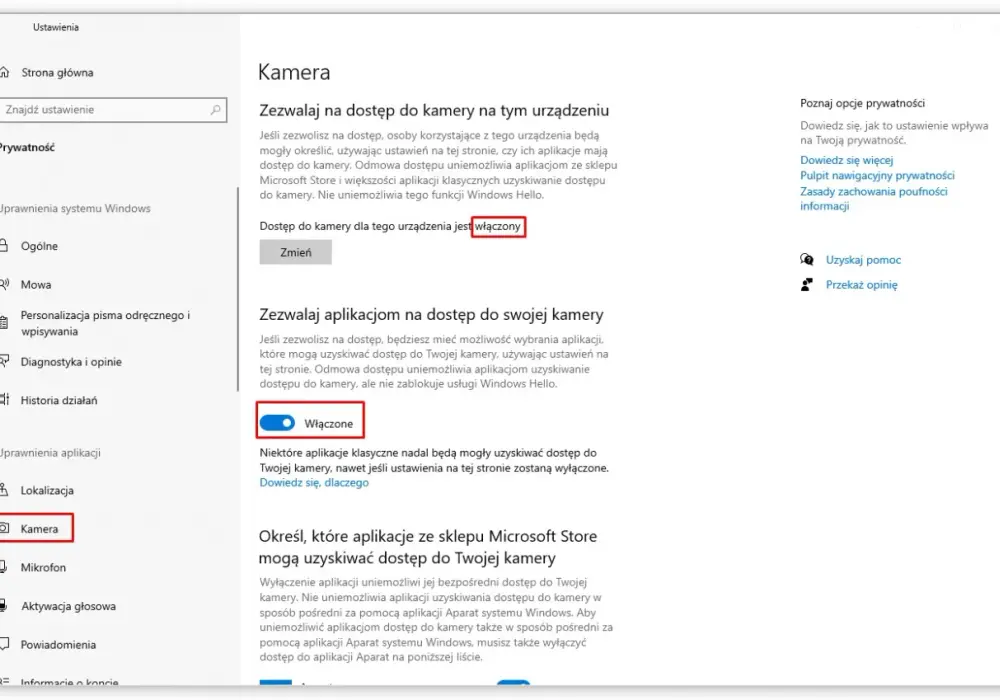Click the Uzyskaj pomoc help icon

(807, 259)
